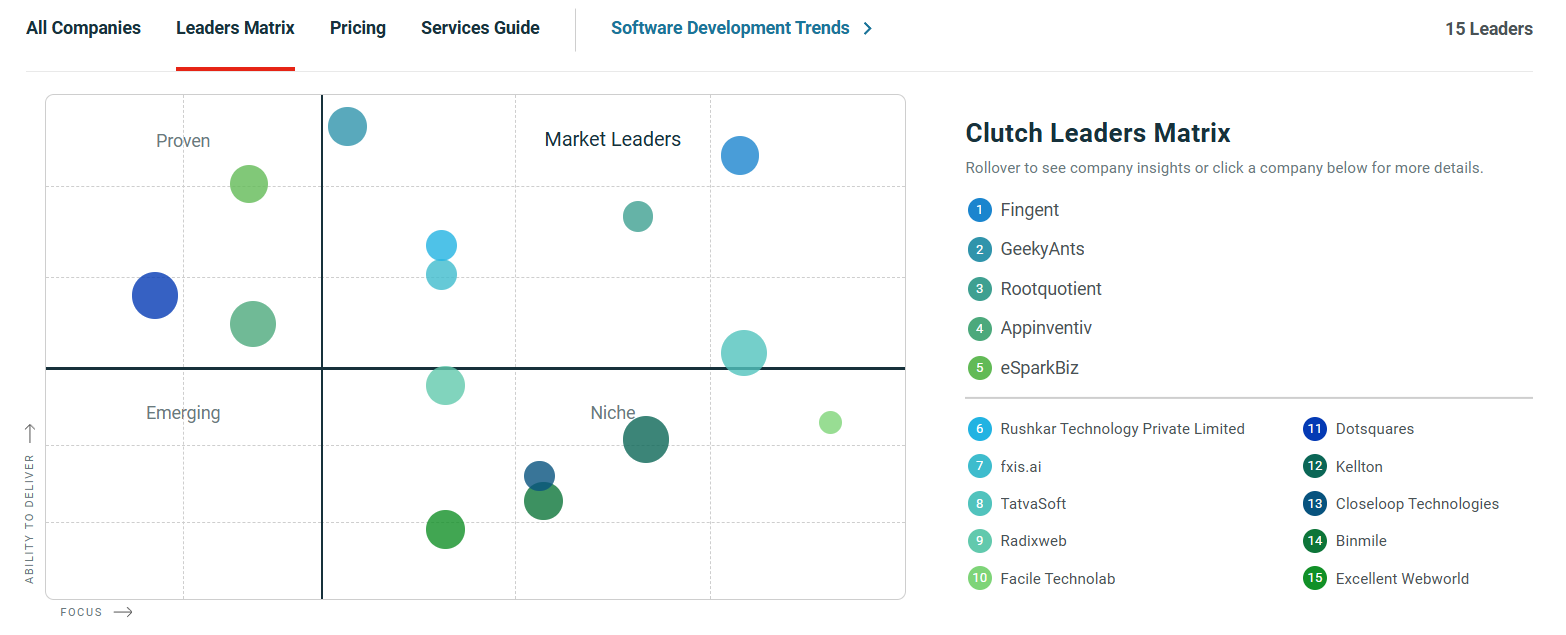This screenshot has width=1566, height=635.
Task: Click the dark green bubble in the Niche quadrant
Action: [645, 439]
